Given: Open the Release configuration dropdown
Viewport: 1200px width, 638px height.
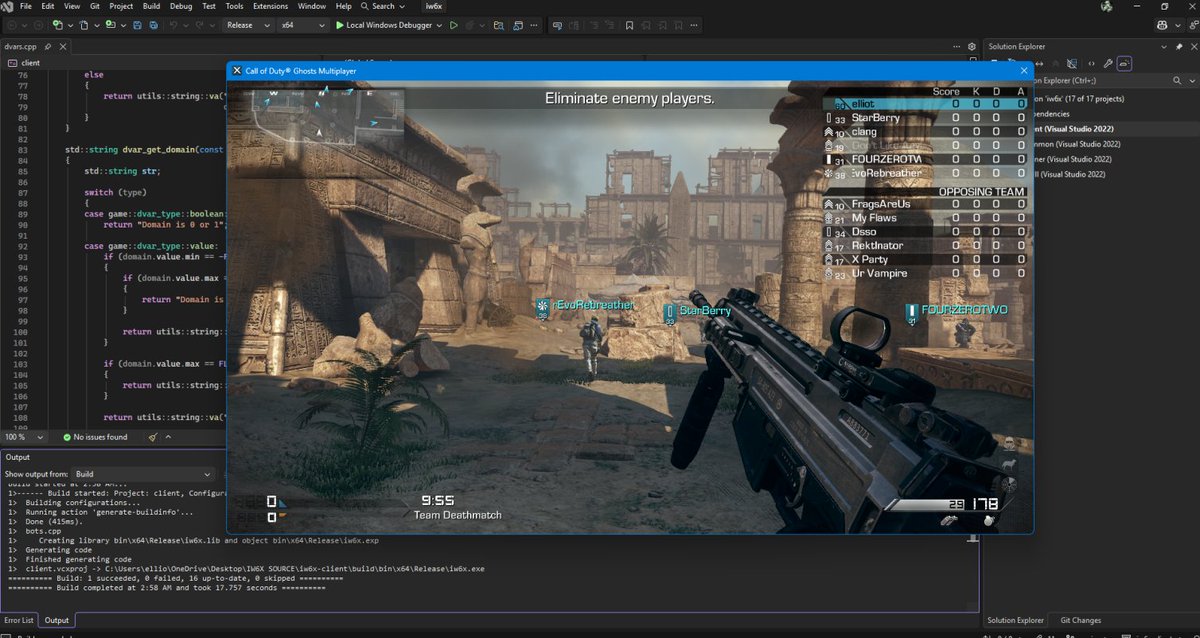Looking at the screenshot, I should 248,24.
